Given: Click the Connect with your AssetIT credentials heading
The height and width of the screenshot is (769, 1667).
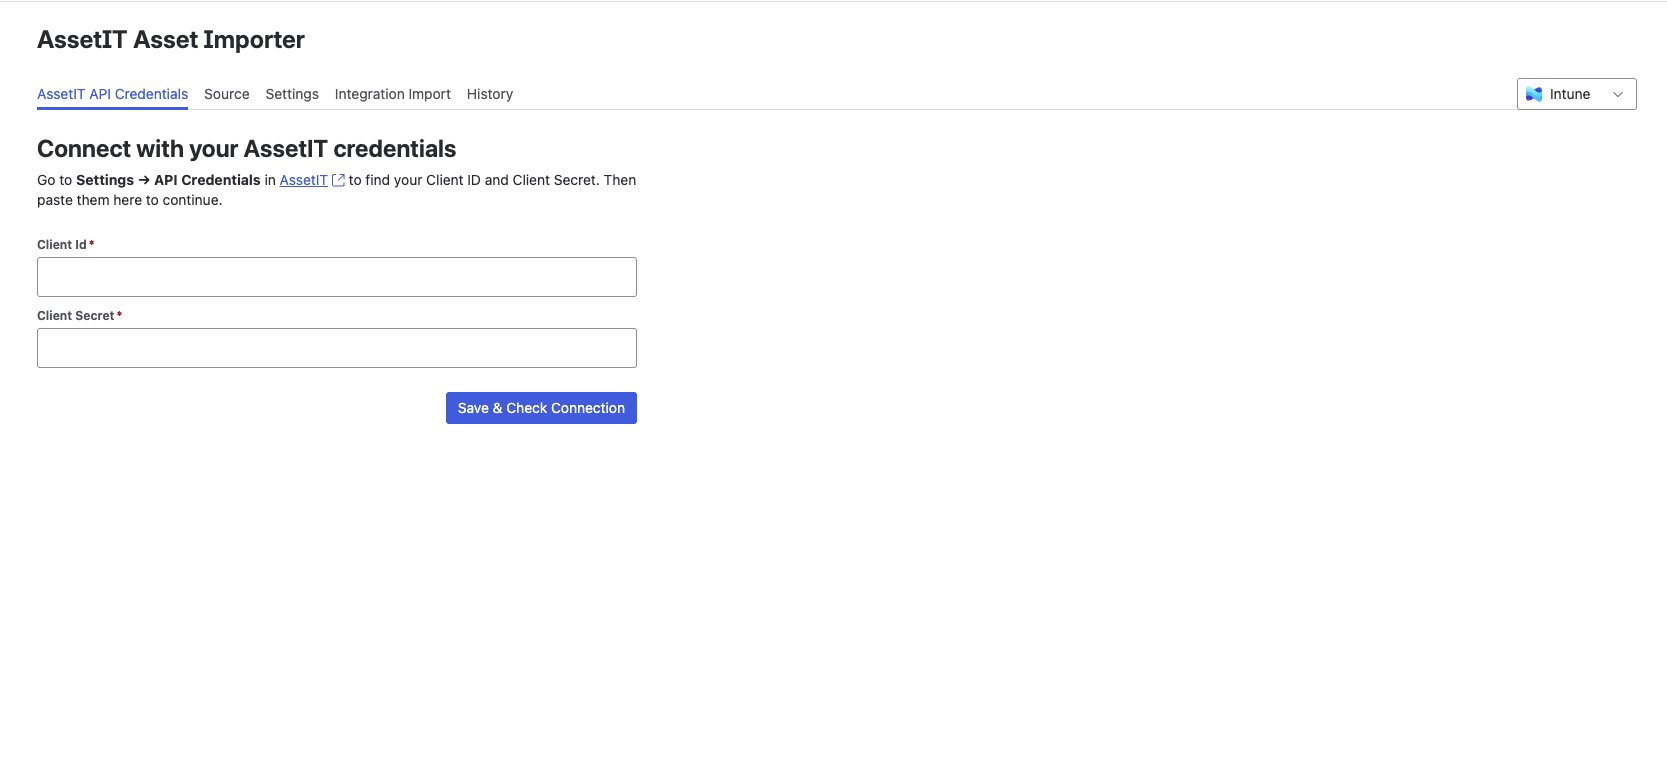Looking at the screenshot, I should coord(247,149).
